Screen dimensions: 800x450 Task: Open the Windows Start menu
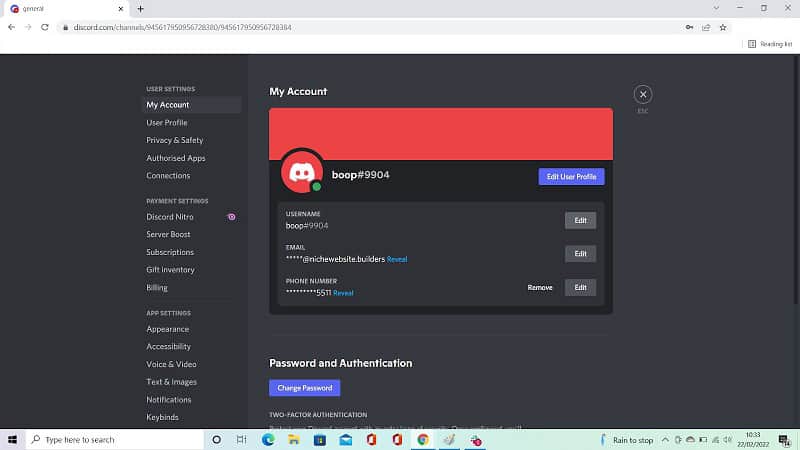point(12,439)
